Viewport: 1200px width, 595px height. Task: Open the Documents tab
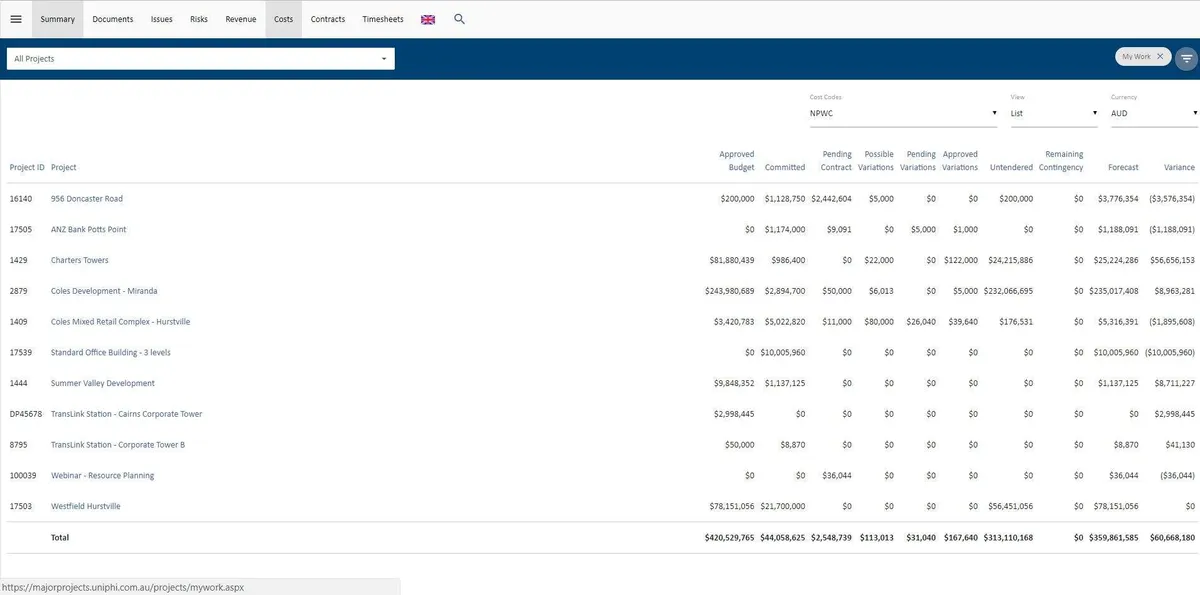pyautogui.click(x=113, y=19)
